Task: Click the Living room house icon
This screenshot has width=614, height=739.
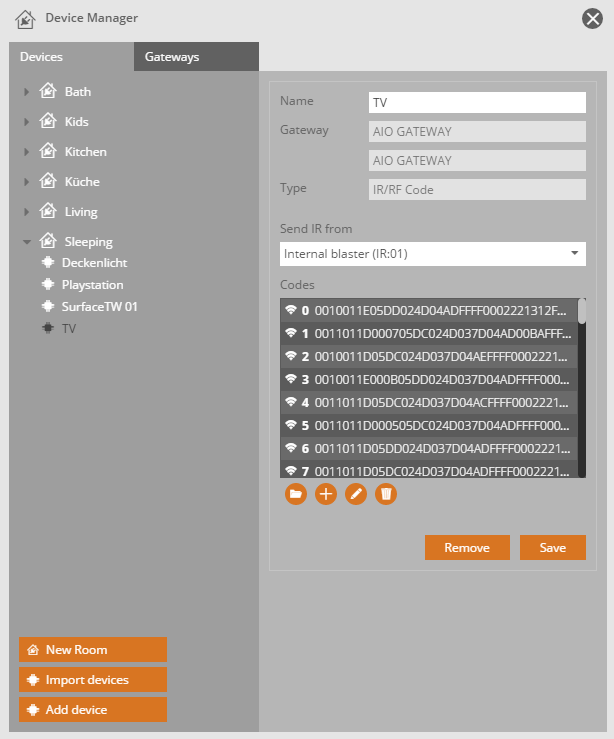Action: (x=47, y=212)
